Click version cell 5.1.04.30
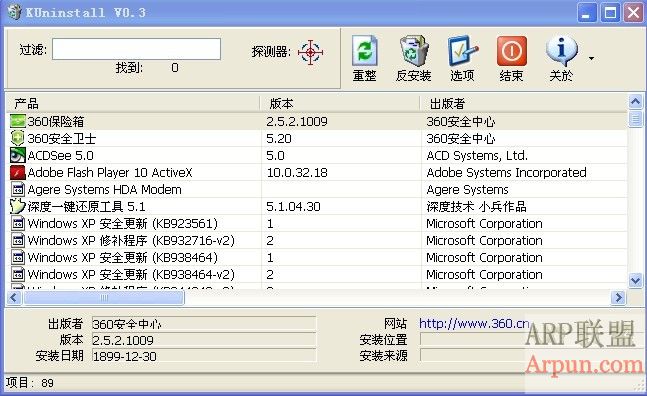647x396 pixels. pyautogui.click(x=293, y=207)
